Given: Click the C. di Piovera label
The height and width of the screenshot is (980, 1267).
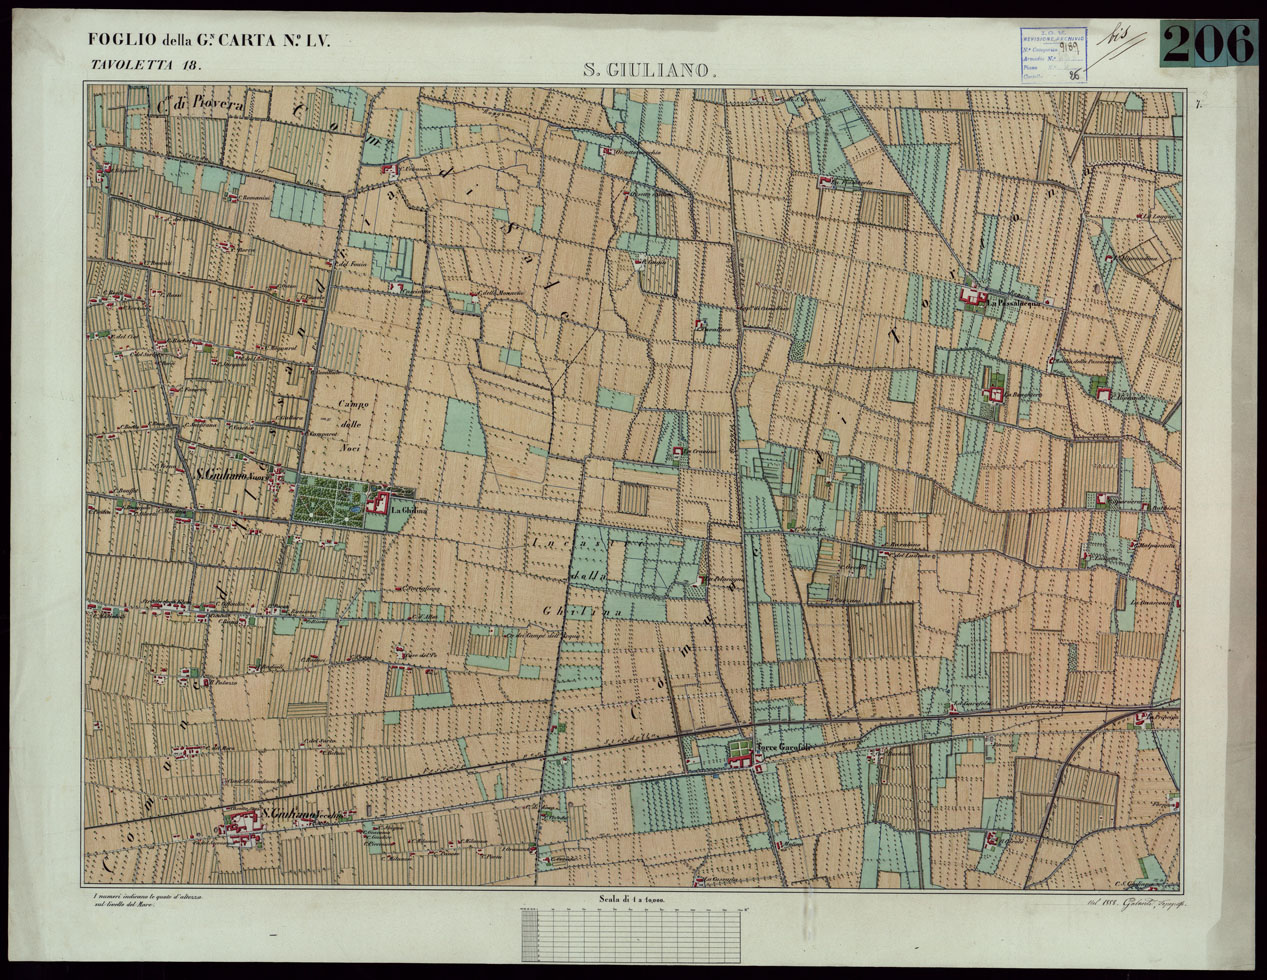Looking at the screenshot, I should (207, 102).
